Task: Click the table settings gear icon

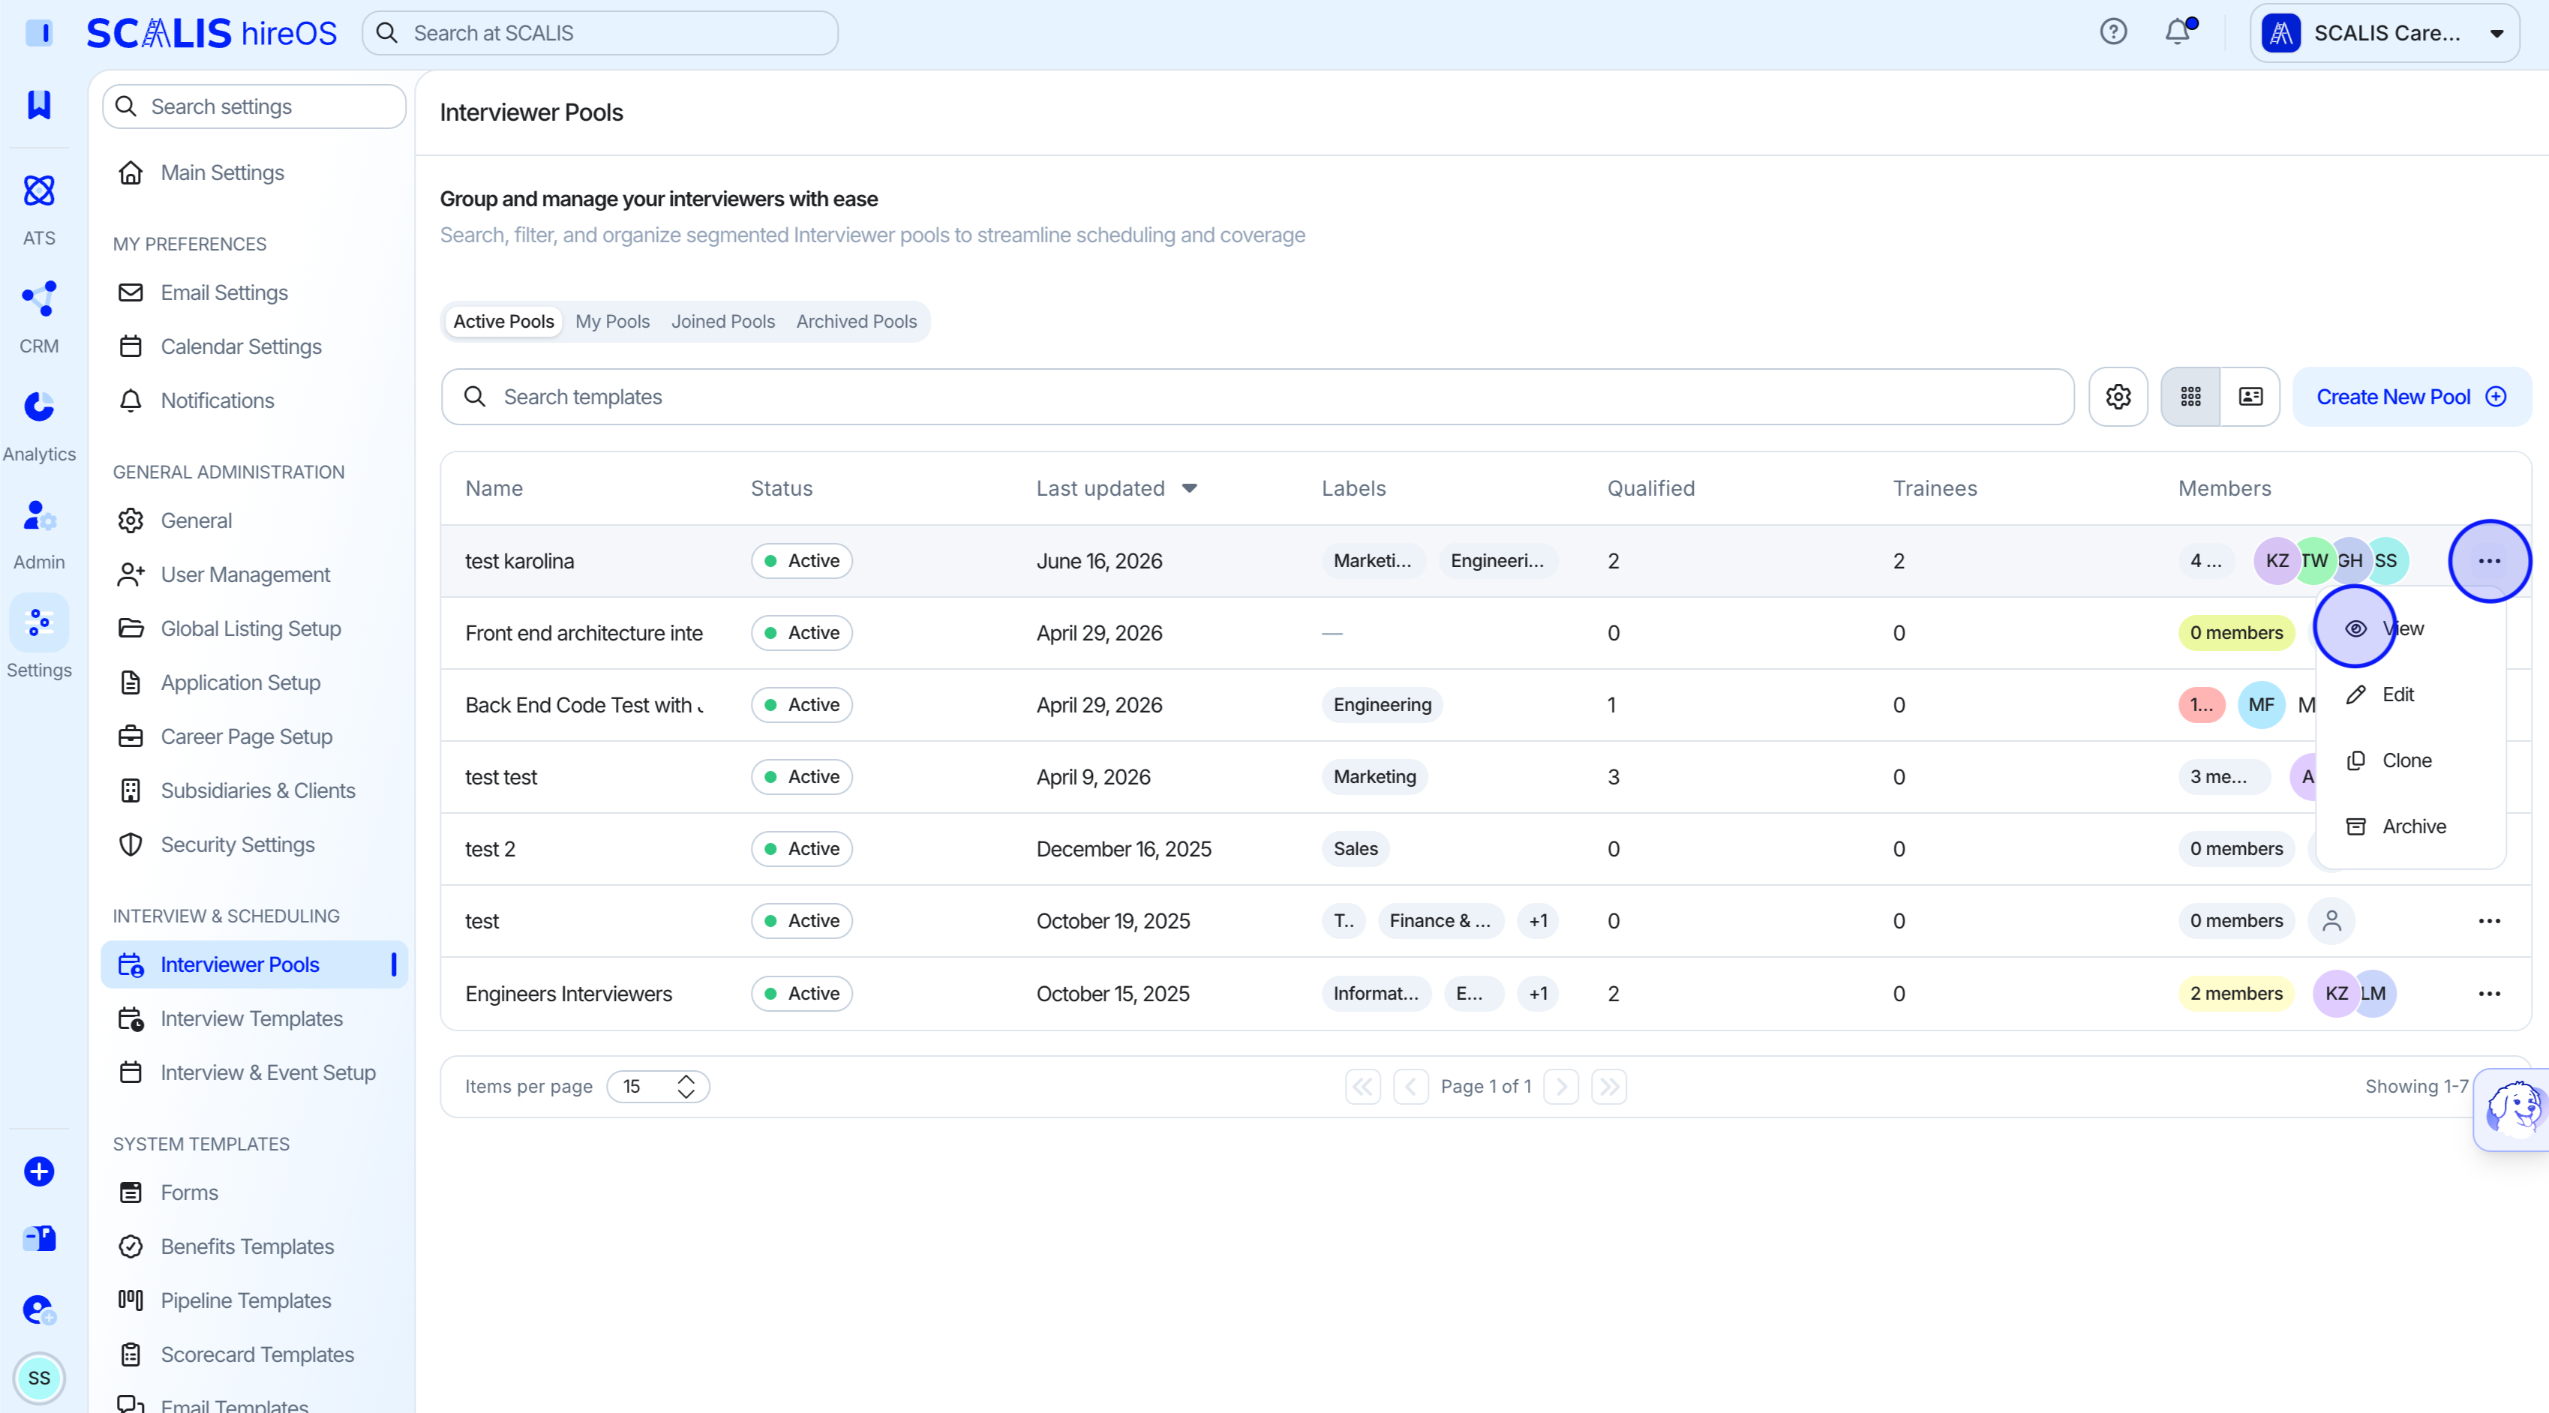Action: [2118, 397]
